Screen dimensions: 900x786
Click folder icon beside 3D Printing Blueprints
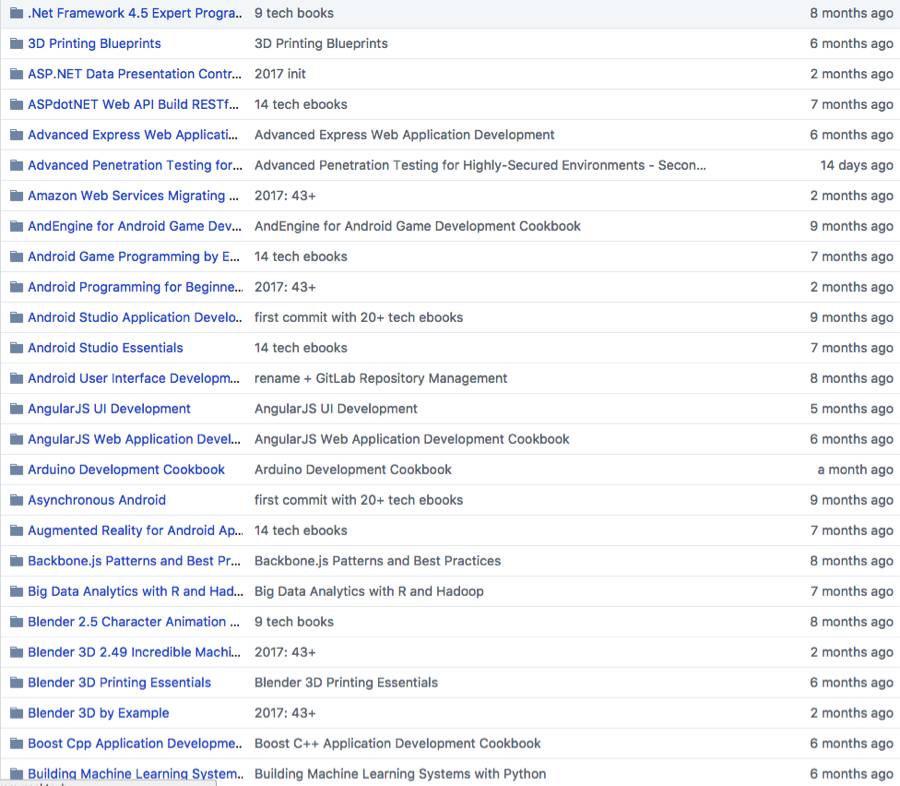coord(17,44)
